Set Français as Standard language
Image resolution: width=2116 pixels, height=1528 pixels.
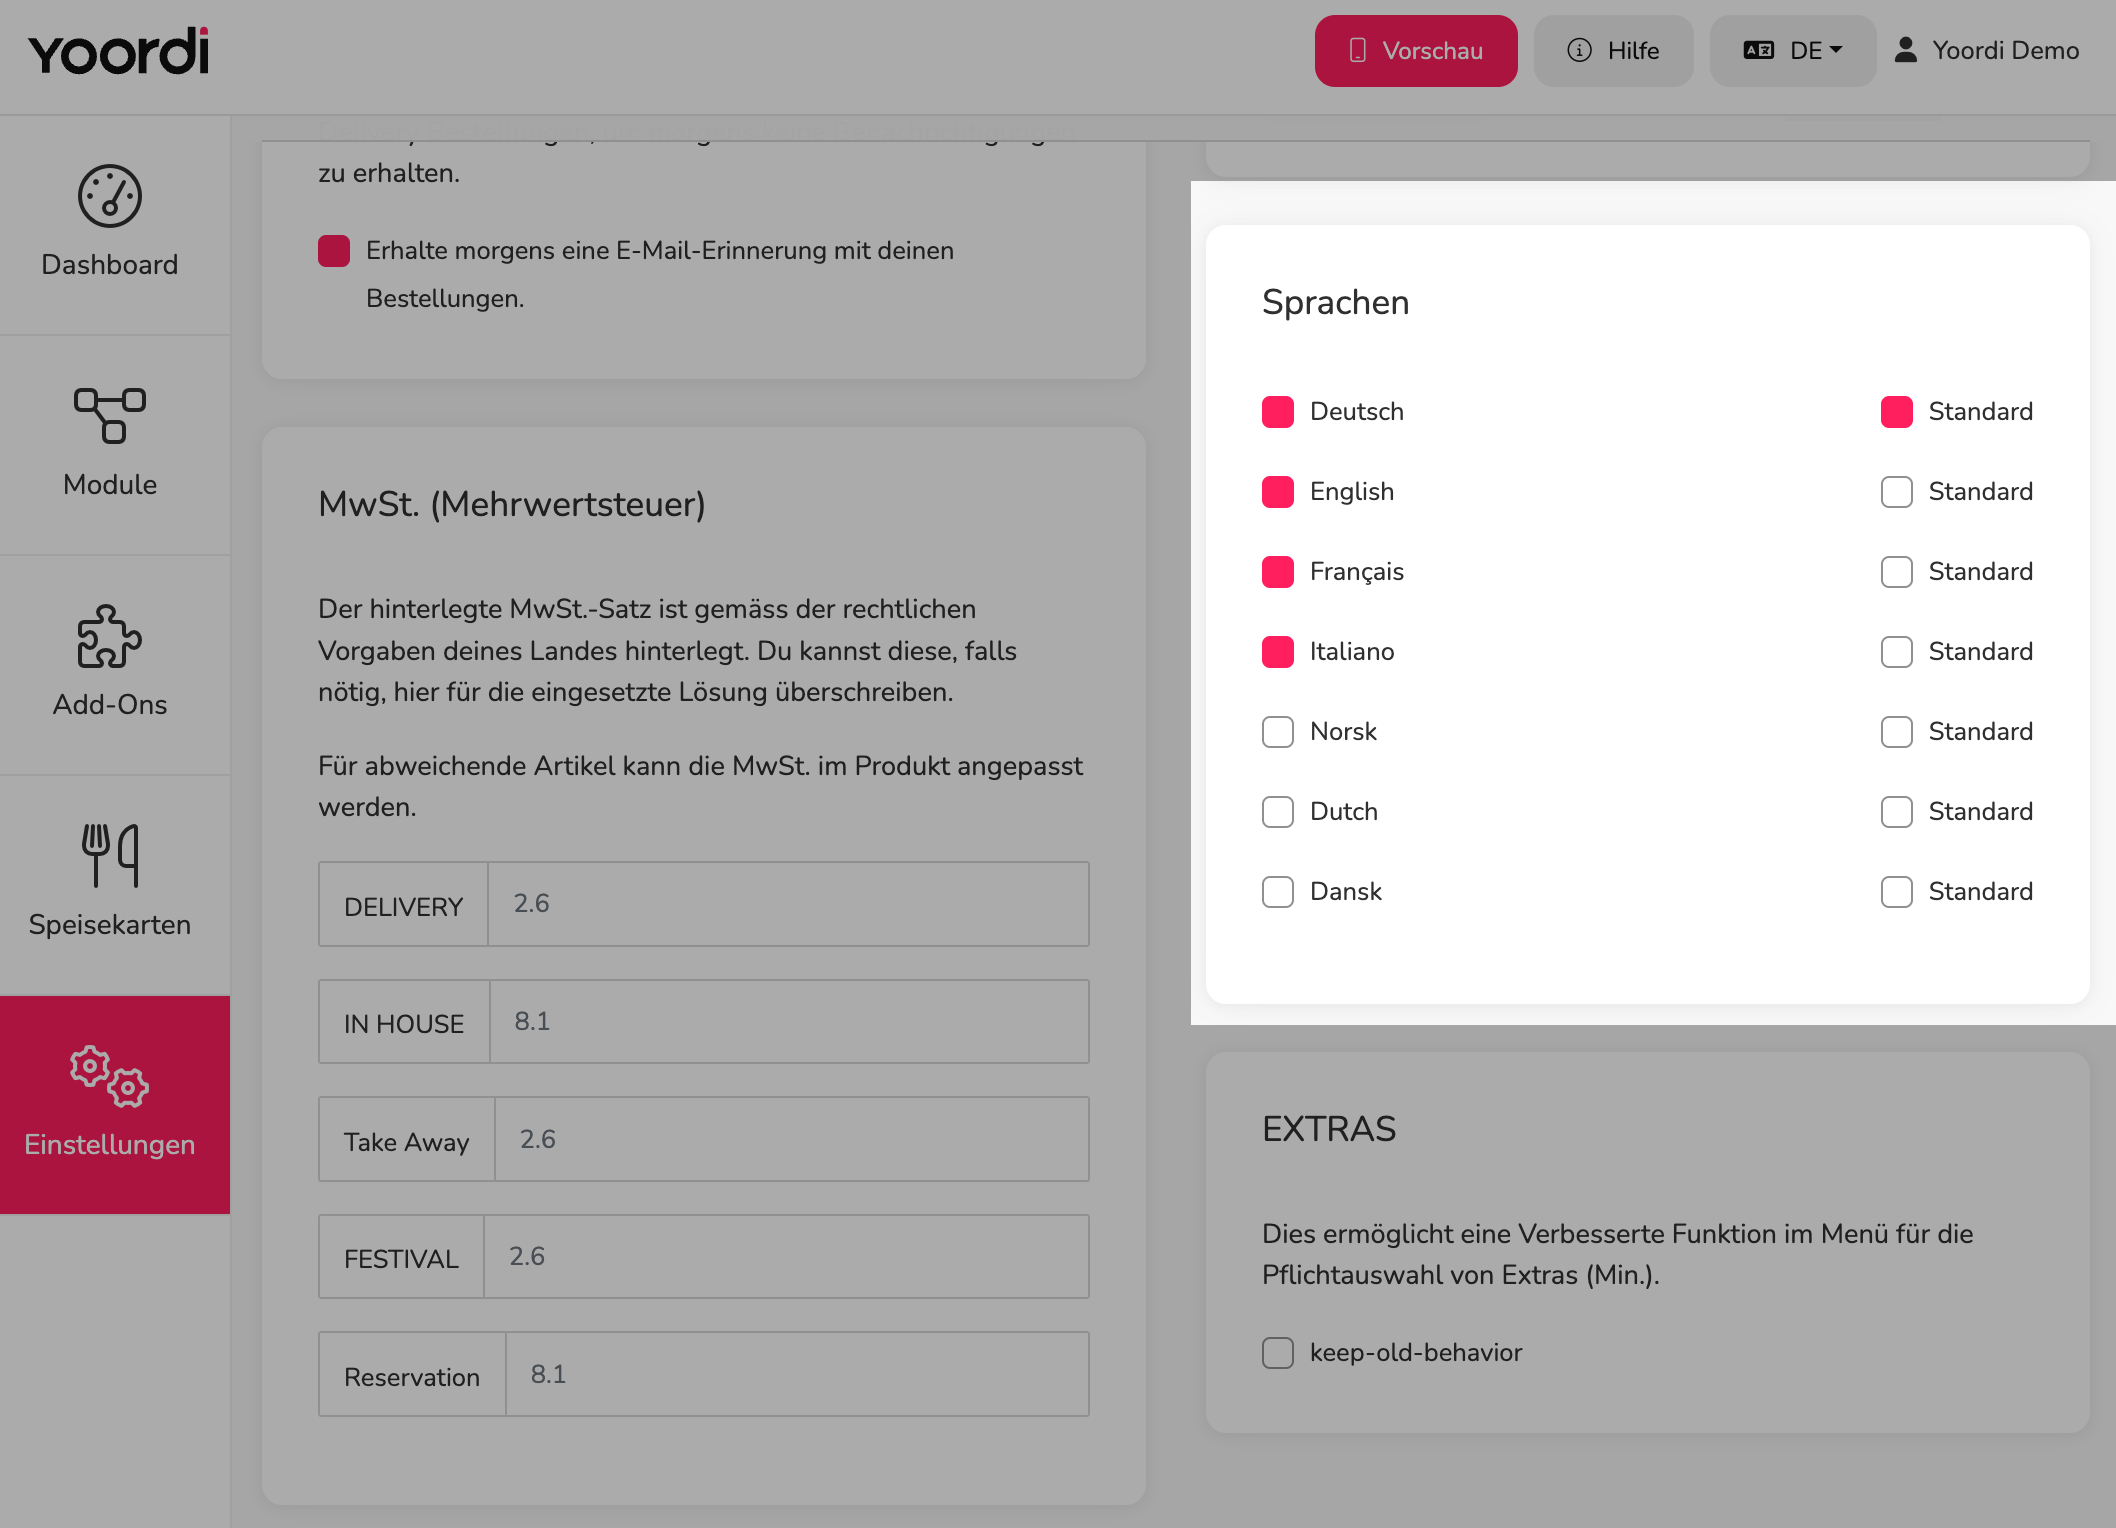point(1897,572)
